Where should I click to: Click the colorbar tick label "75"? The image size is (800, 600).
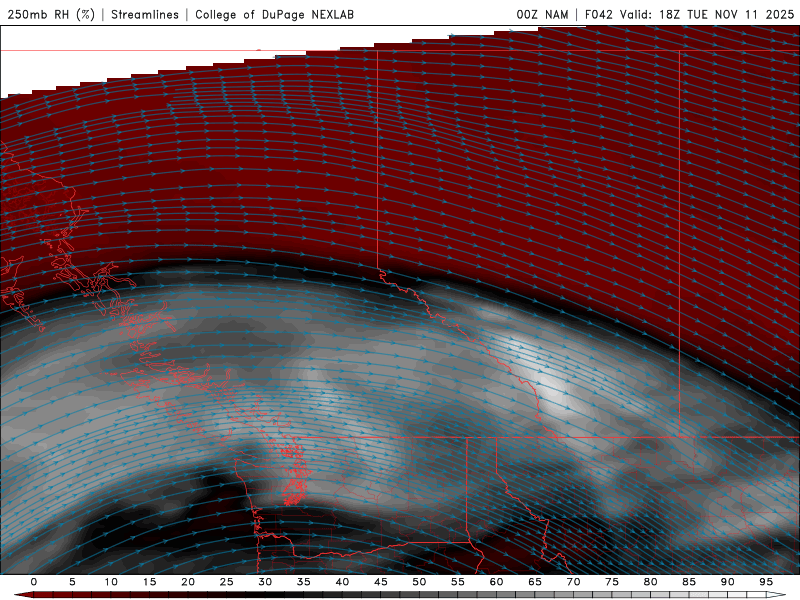click(612, 582)
